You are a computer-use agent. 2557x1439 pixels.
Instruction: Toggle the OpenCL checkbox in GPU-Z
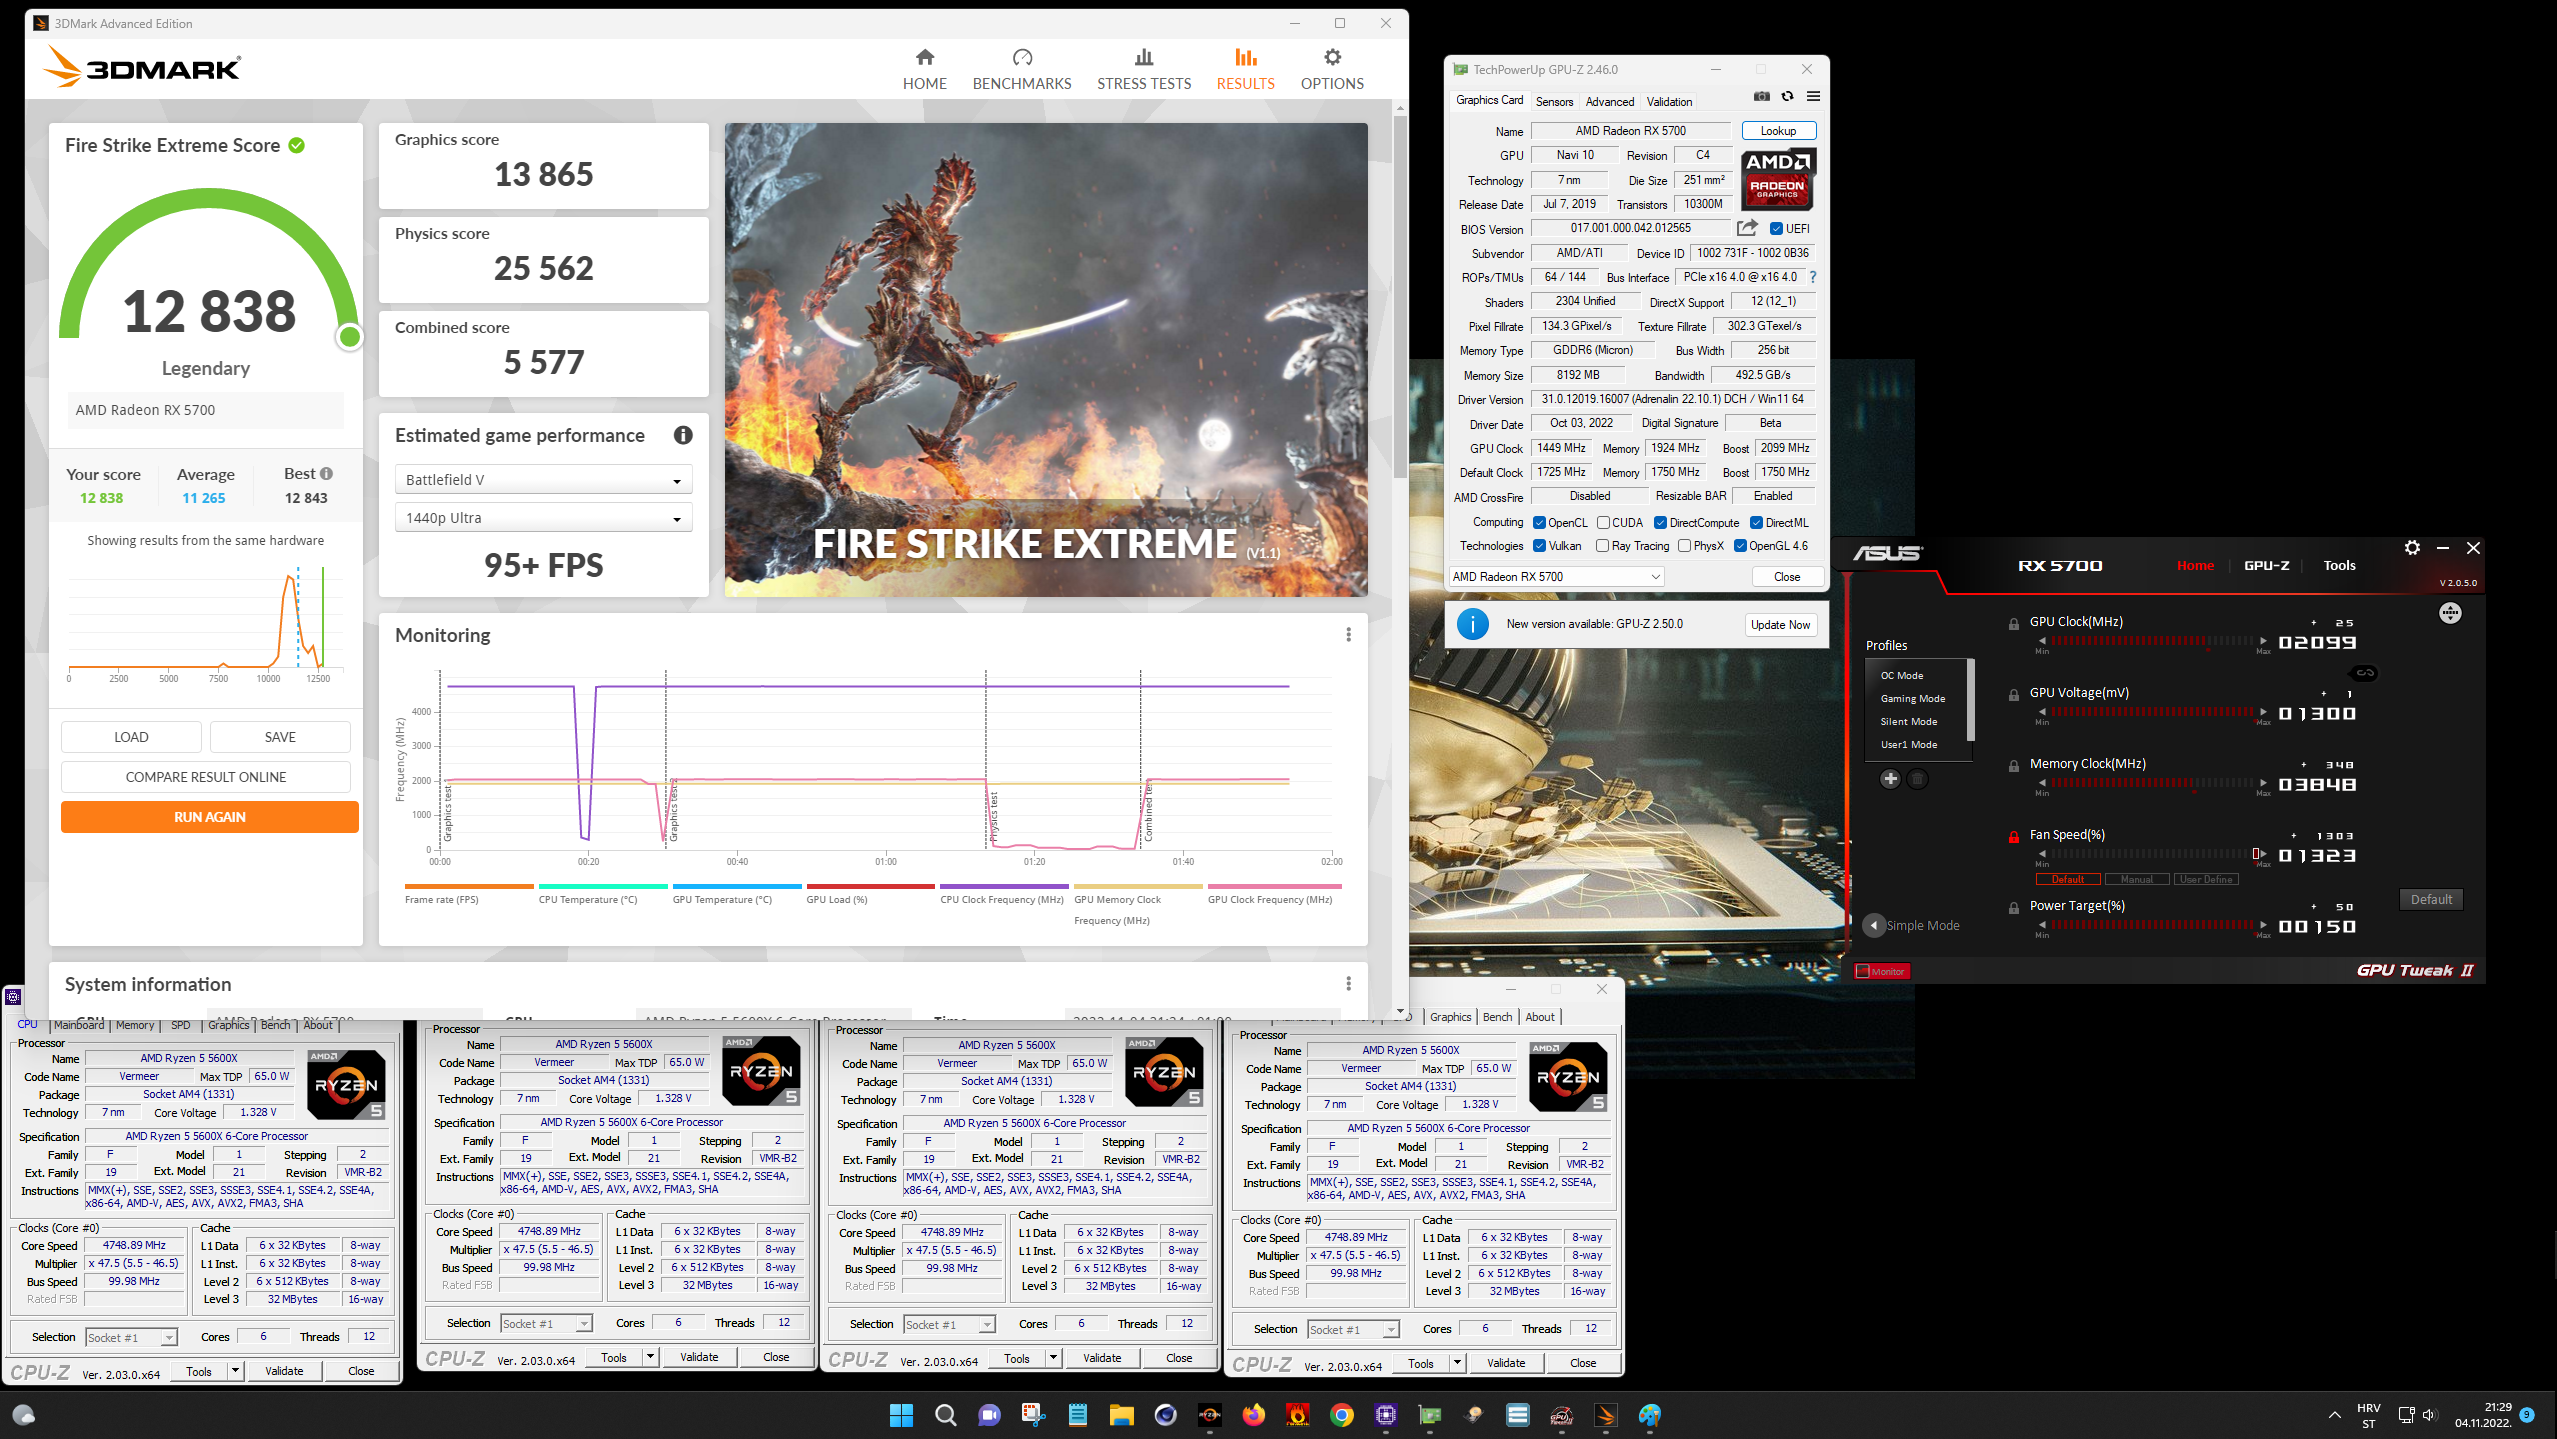point(1539,523)
